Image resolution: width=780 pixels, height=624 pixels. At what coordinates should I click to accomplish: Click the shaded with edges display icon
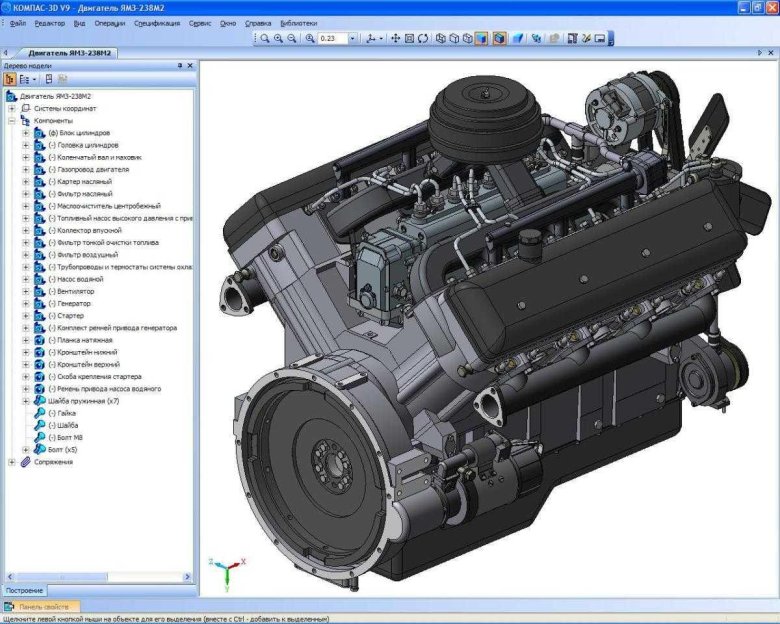498,39
